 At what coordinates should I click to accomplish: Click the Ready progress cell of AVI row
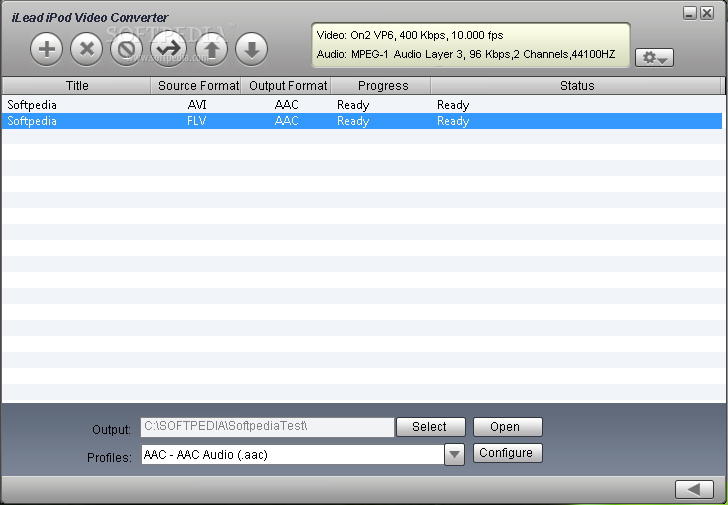point(353,105)
